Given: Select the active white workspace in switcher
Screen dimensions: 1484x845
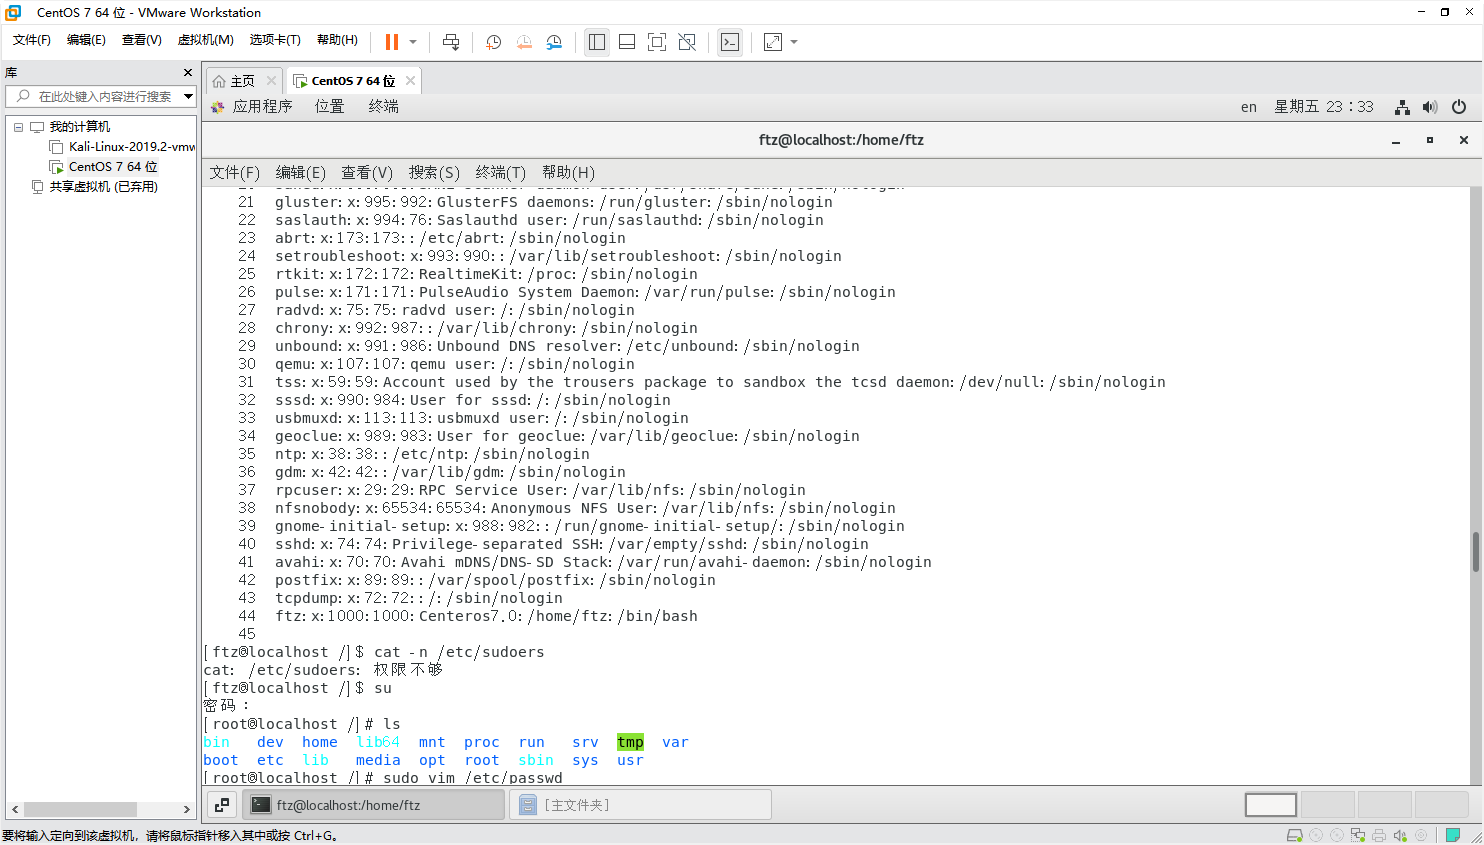Looking at the screenshot, I should [x=1271, y=805].
